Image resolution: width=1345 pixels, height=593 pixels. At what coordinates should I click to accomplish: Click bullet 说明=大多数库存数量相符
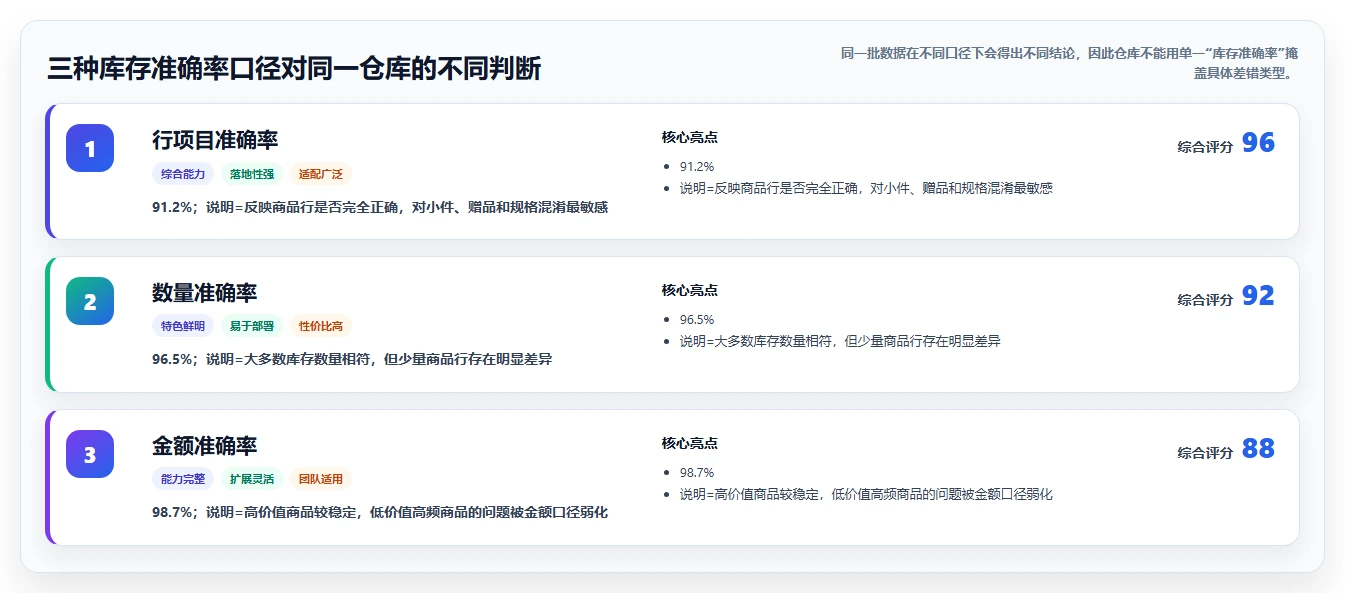coord(840,341)
